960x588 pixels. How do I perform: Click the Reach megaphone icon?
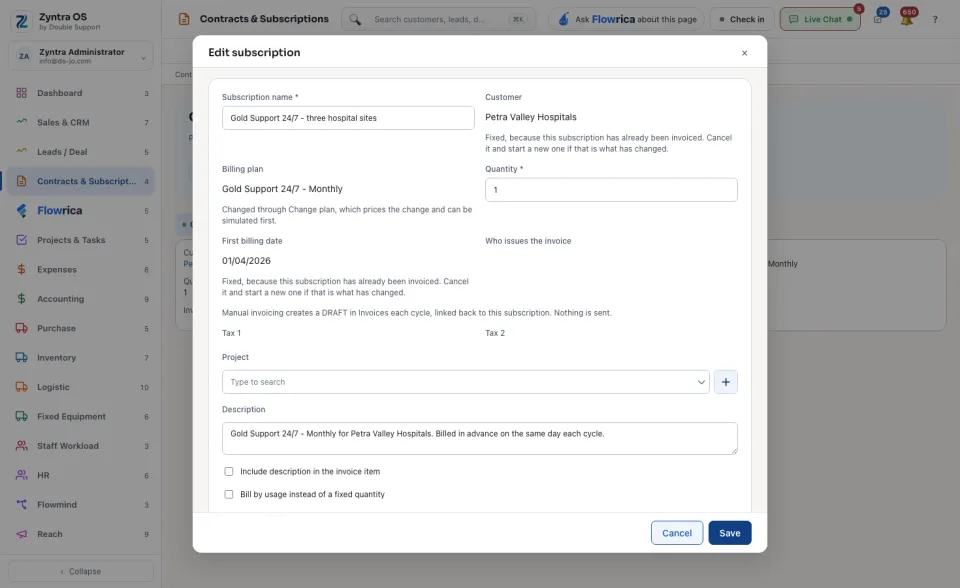tap(21, 534)
